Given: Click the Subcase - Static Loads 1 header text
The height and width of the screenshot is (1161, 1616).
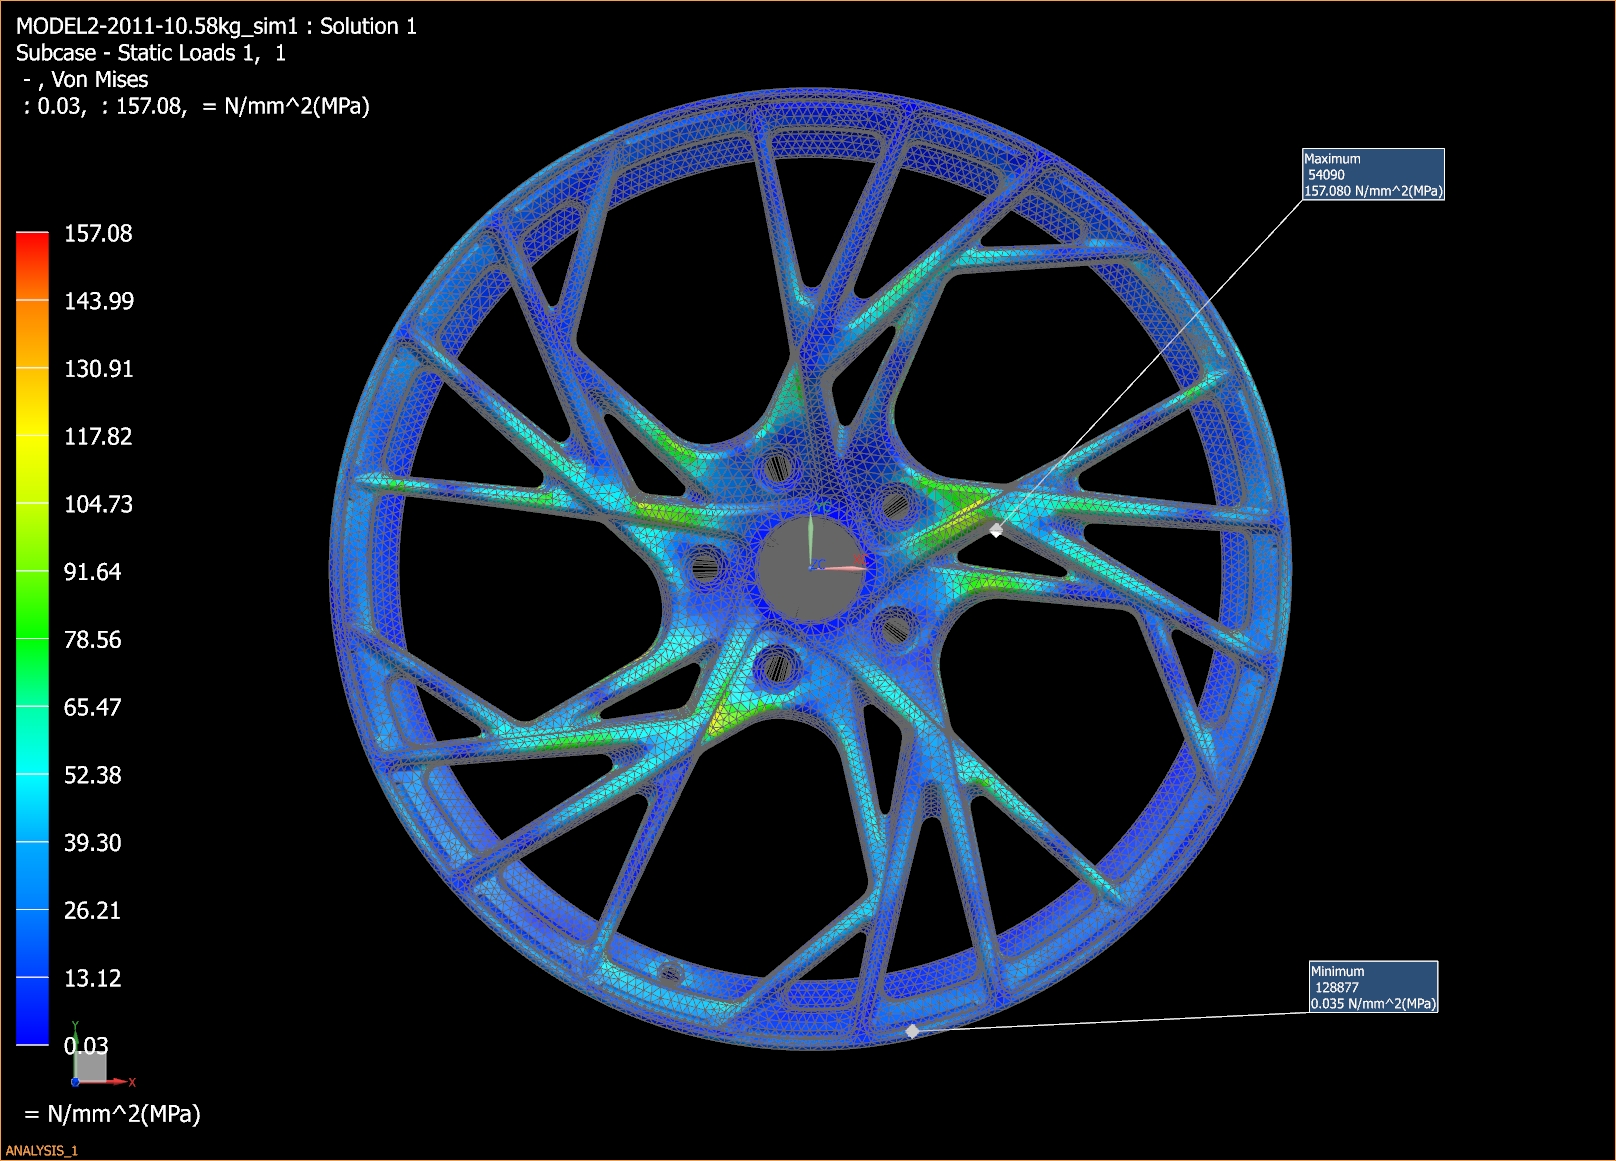Looking at the screenshot, I should pyautogui.click(x=152, y=53).
